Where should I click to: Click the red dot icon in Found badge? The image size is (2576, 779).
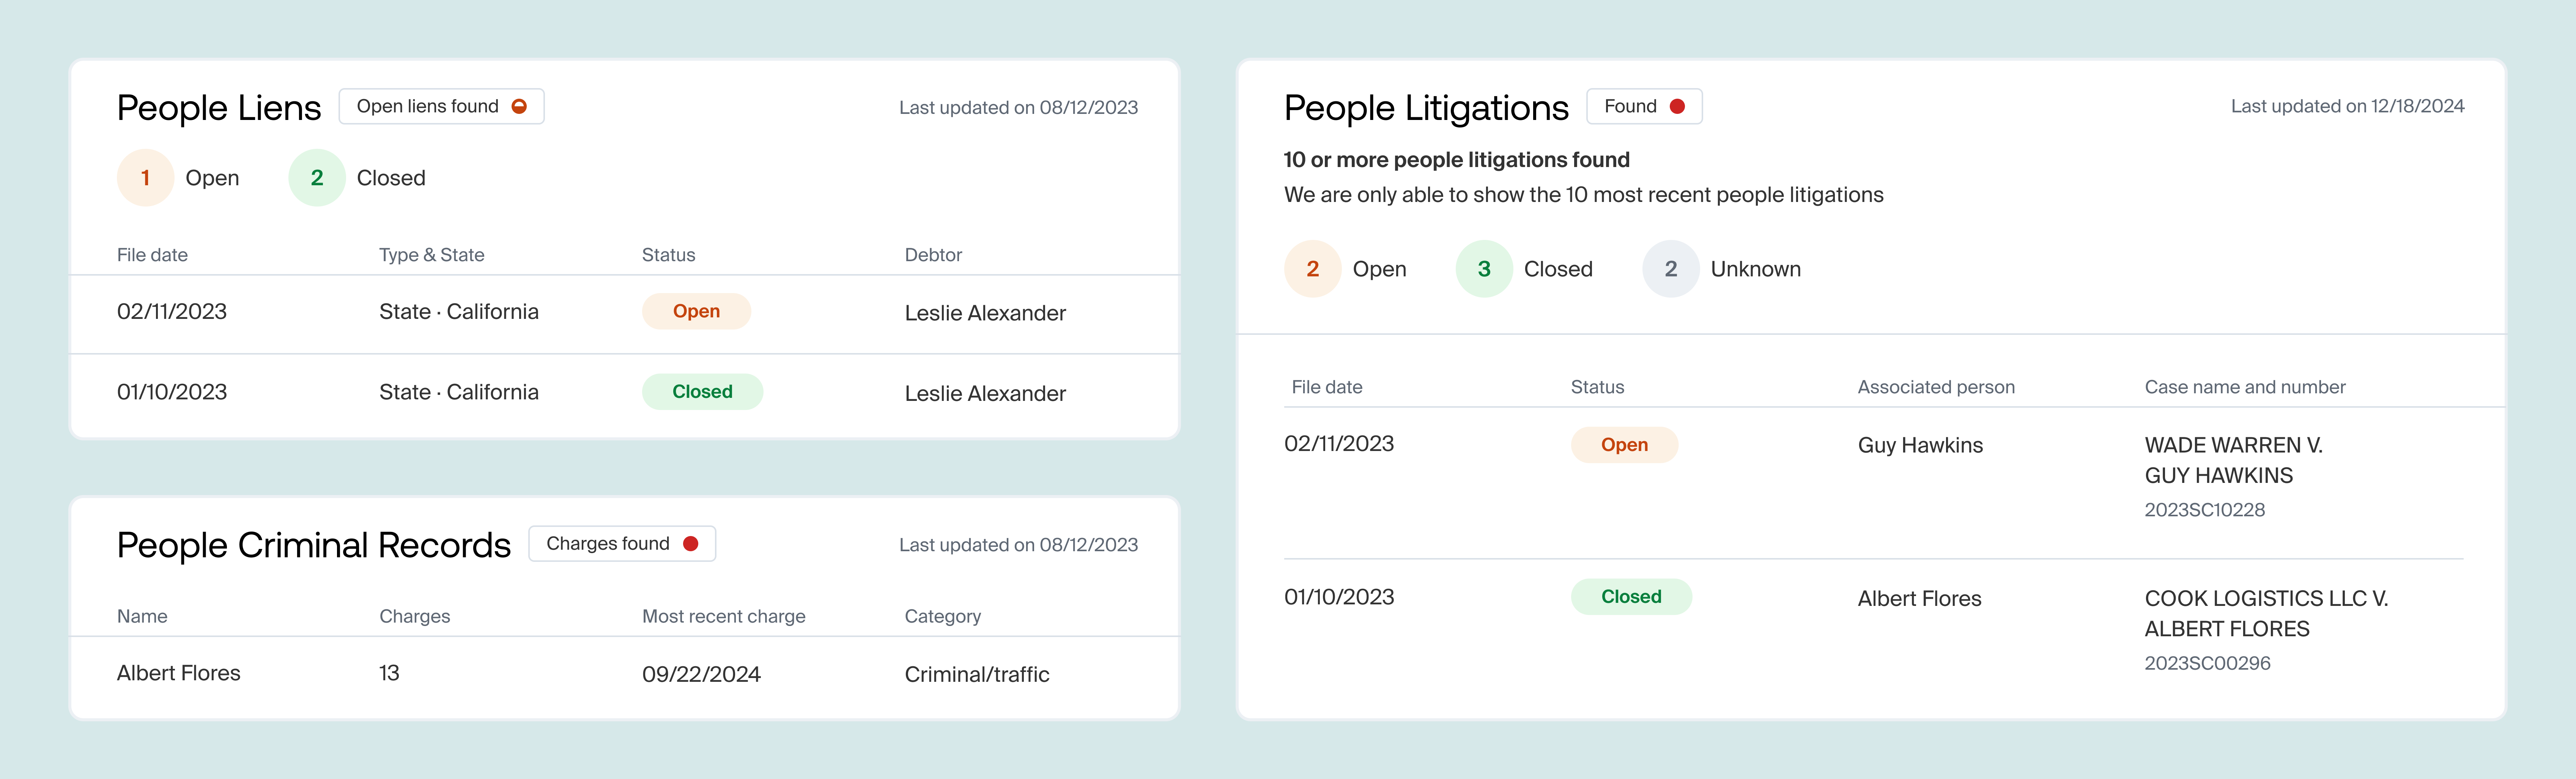(1677, 106)
